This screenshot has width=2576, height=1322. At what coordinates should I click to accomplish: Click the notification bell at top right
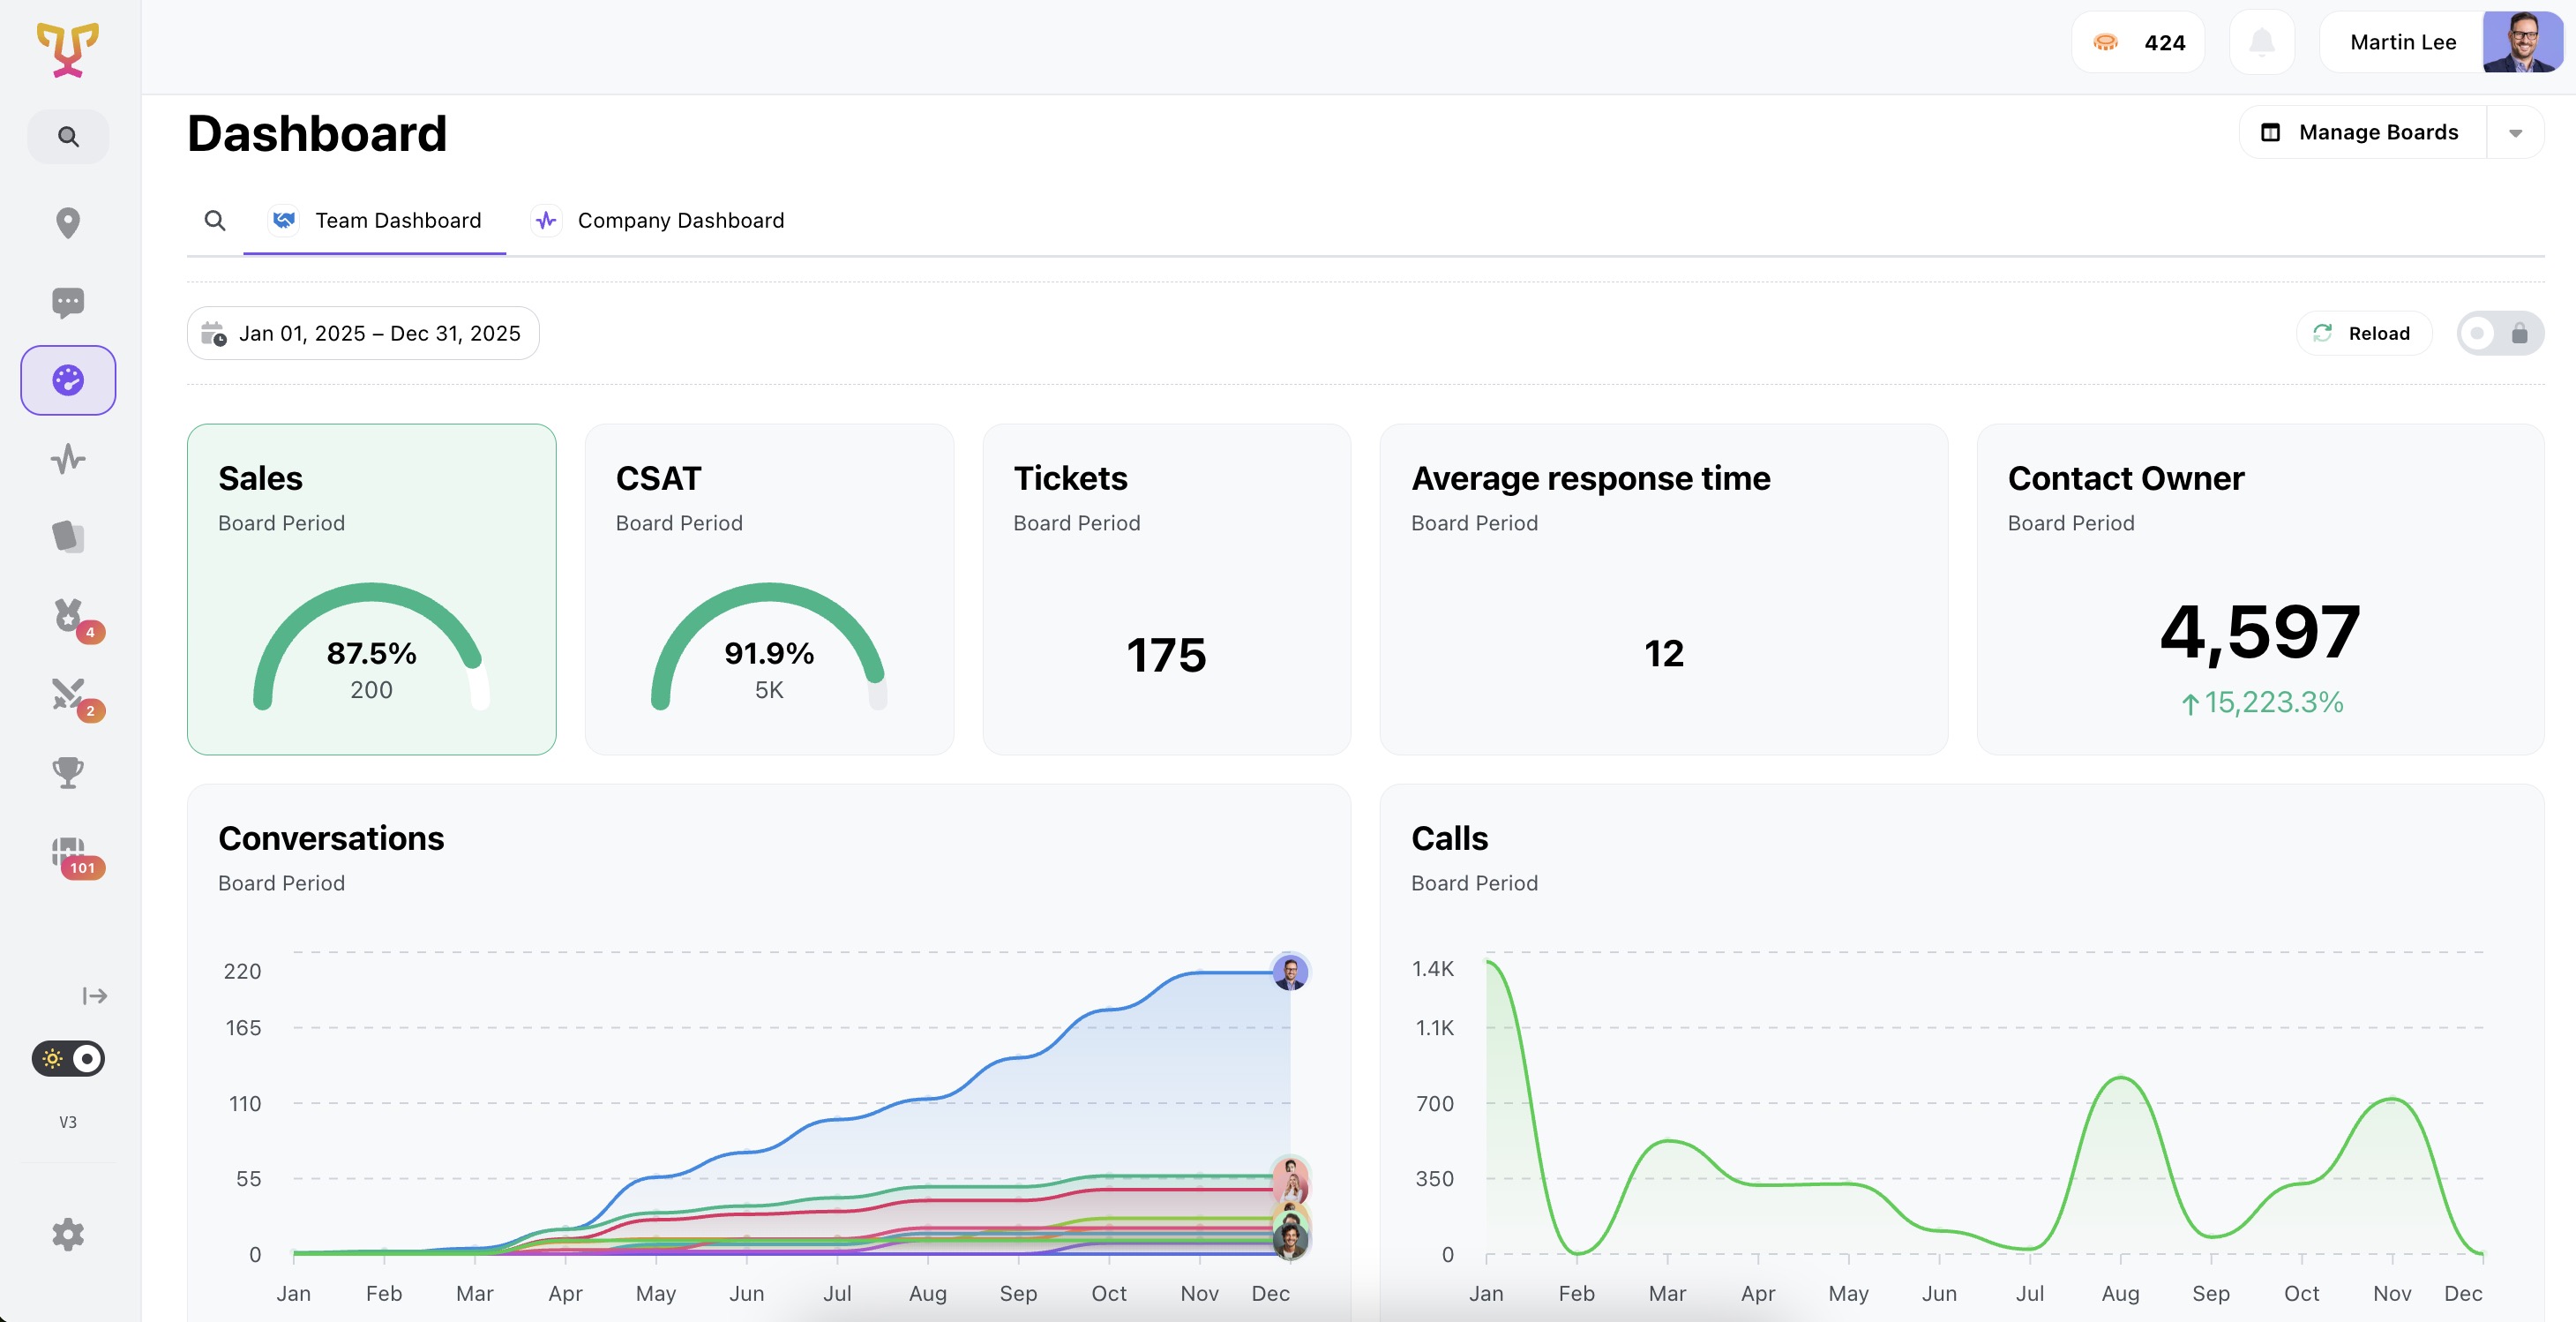tap(2262, 42)
